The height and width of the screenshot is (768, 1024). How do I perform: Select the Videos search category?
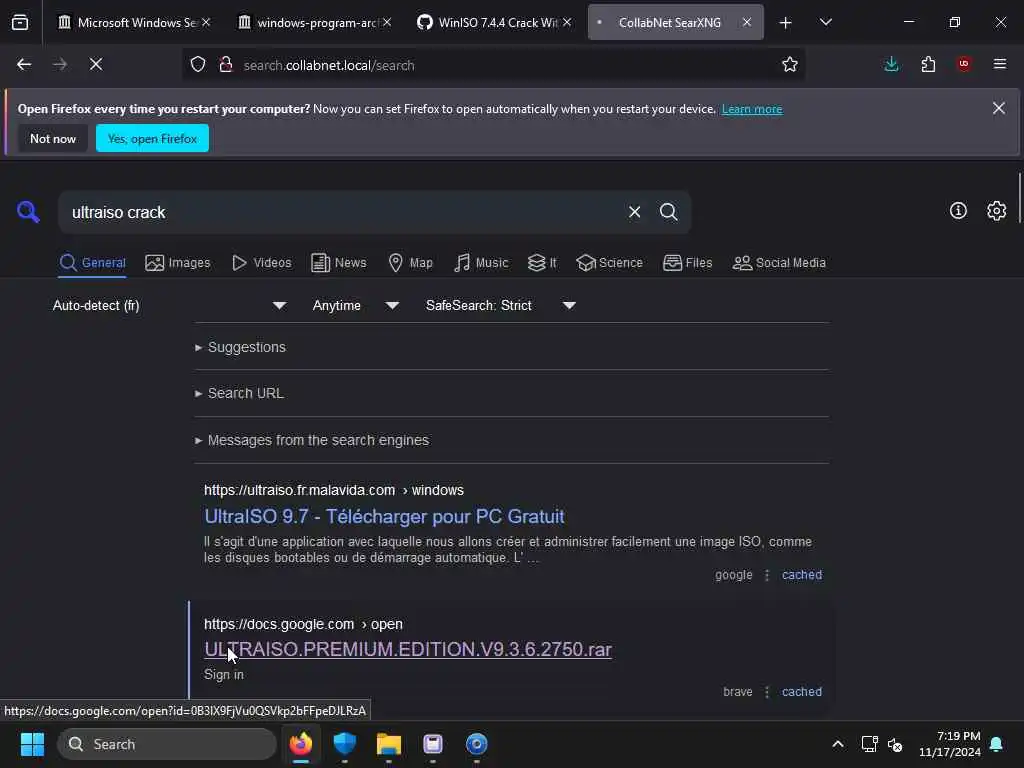[x=262, y=263]
